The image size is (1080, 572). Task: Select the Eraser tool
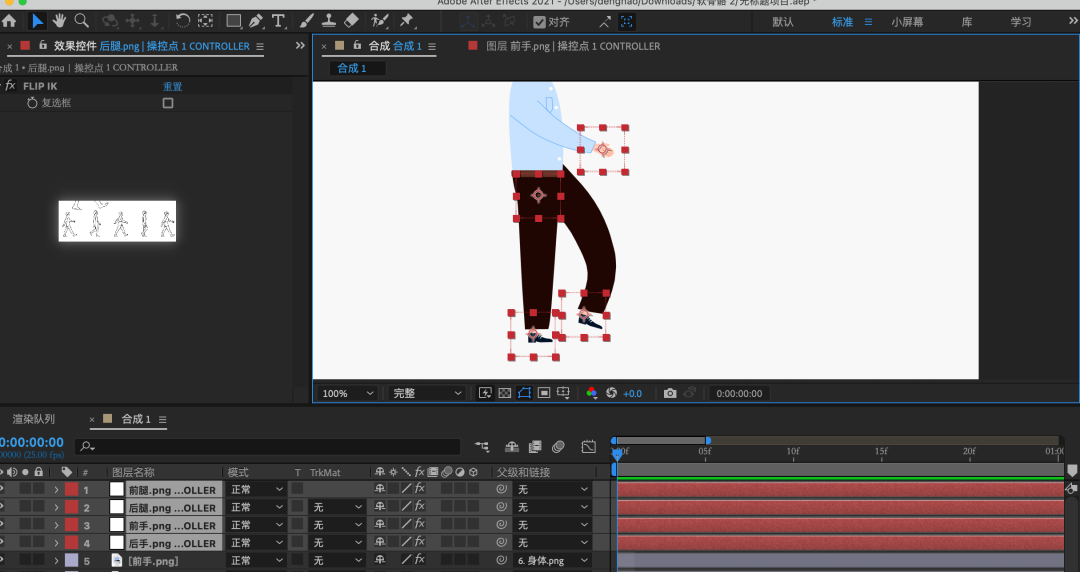[351, 21]
